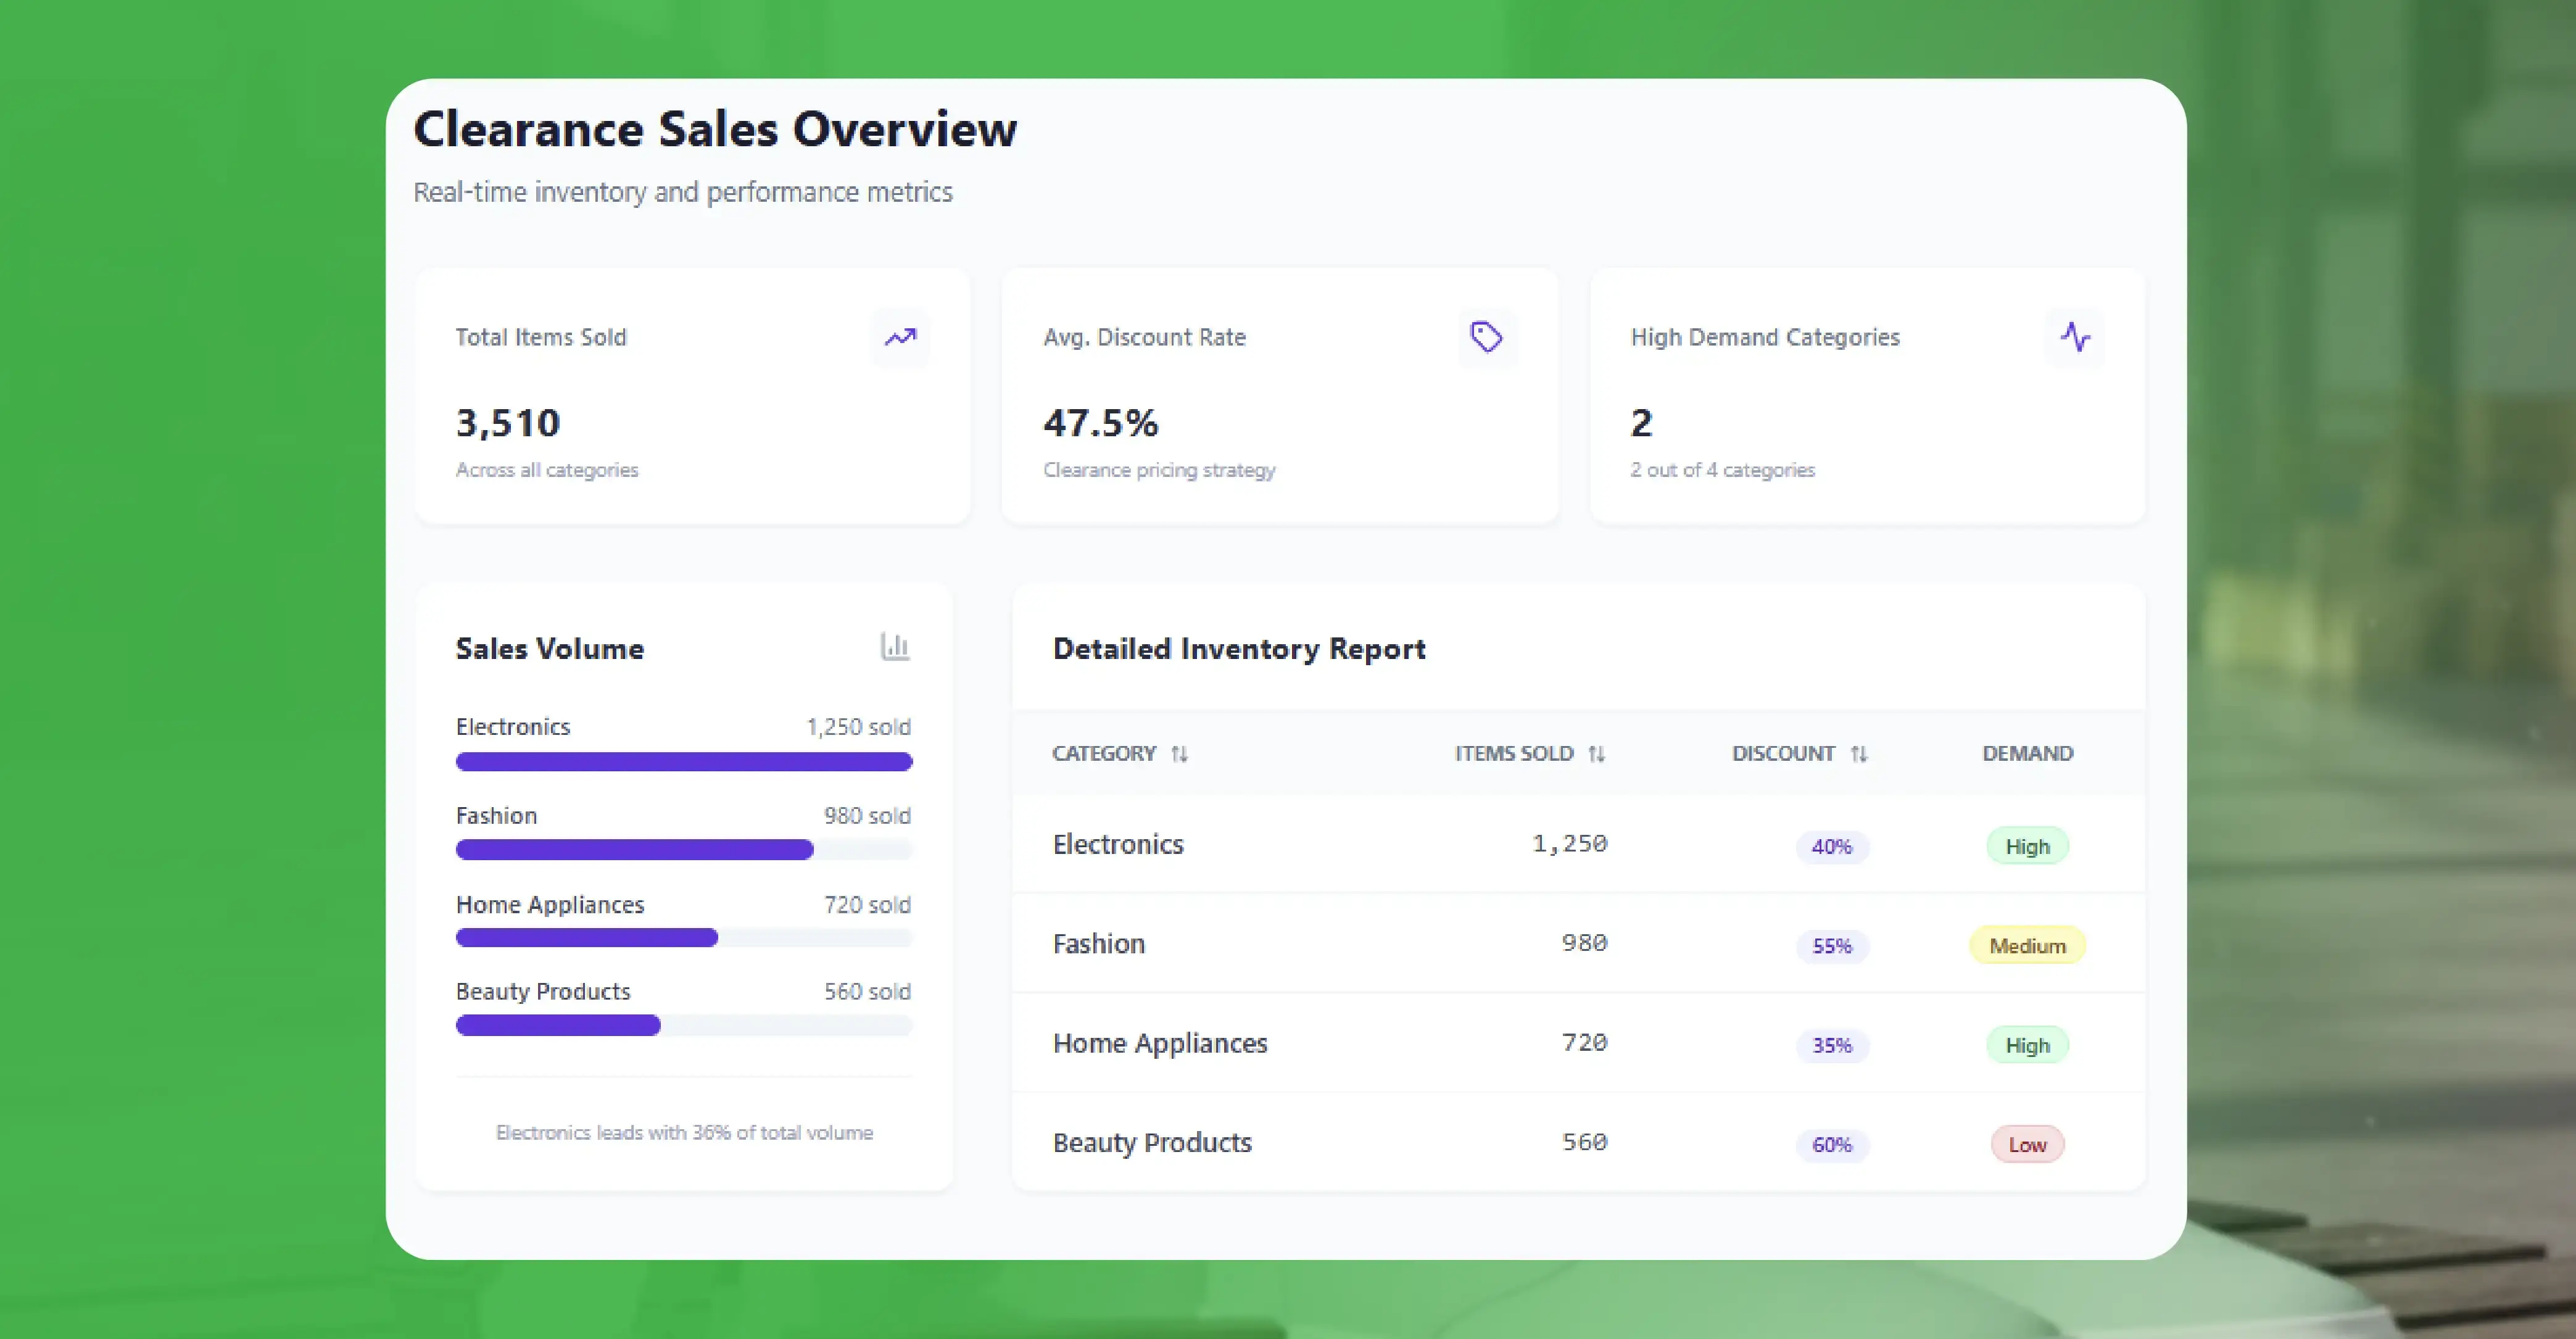Select the Home Appliances table row name
This screenshot has width=2576, height=1339.
click(1160, 1043)
